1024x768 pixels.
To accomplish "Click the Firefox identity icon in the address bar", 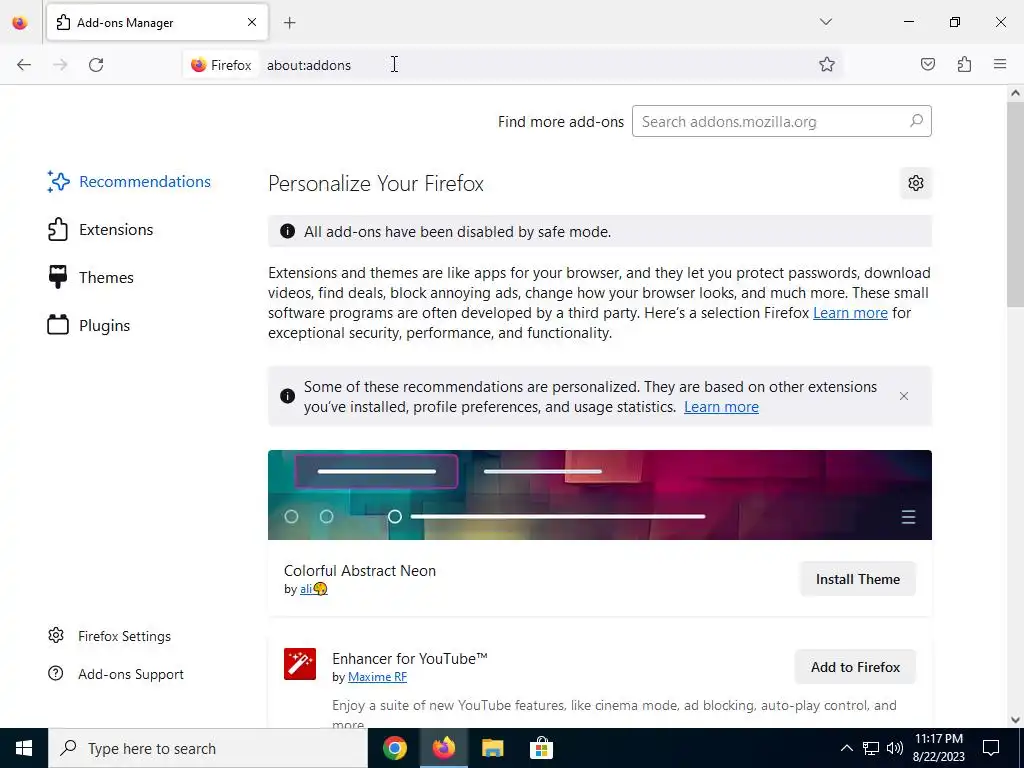I will click(x=221, y=65).
